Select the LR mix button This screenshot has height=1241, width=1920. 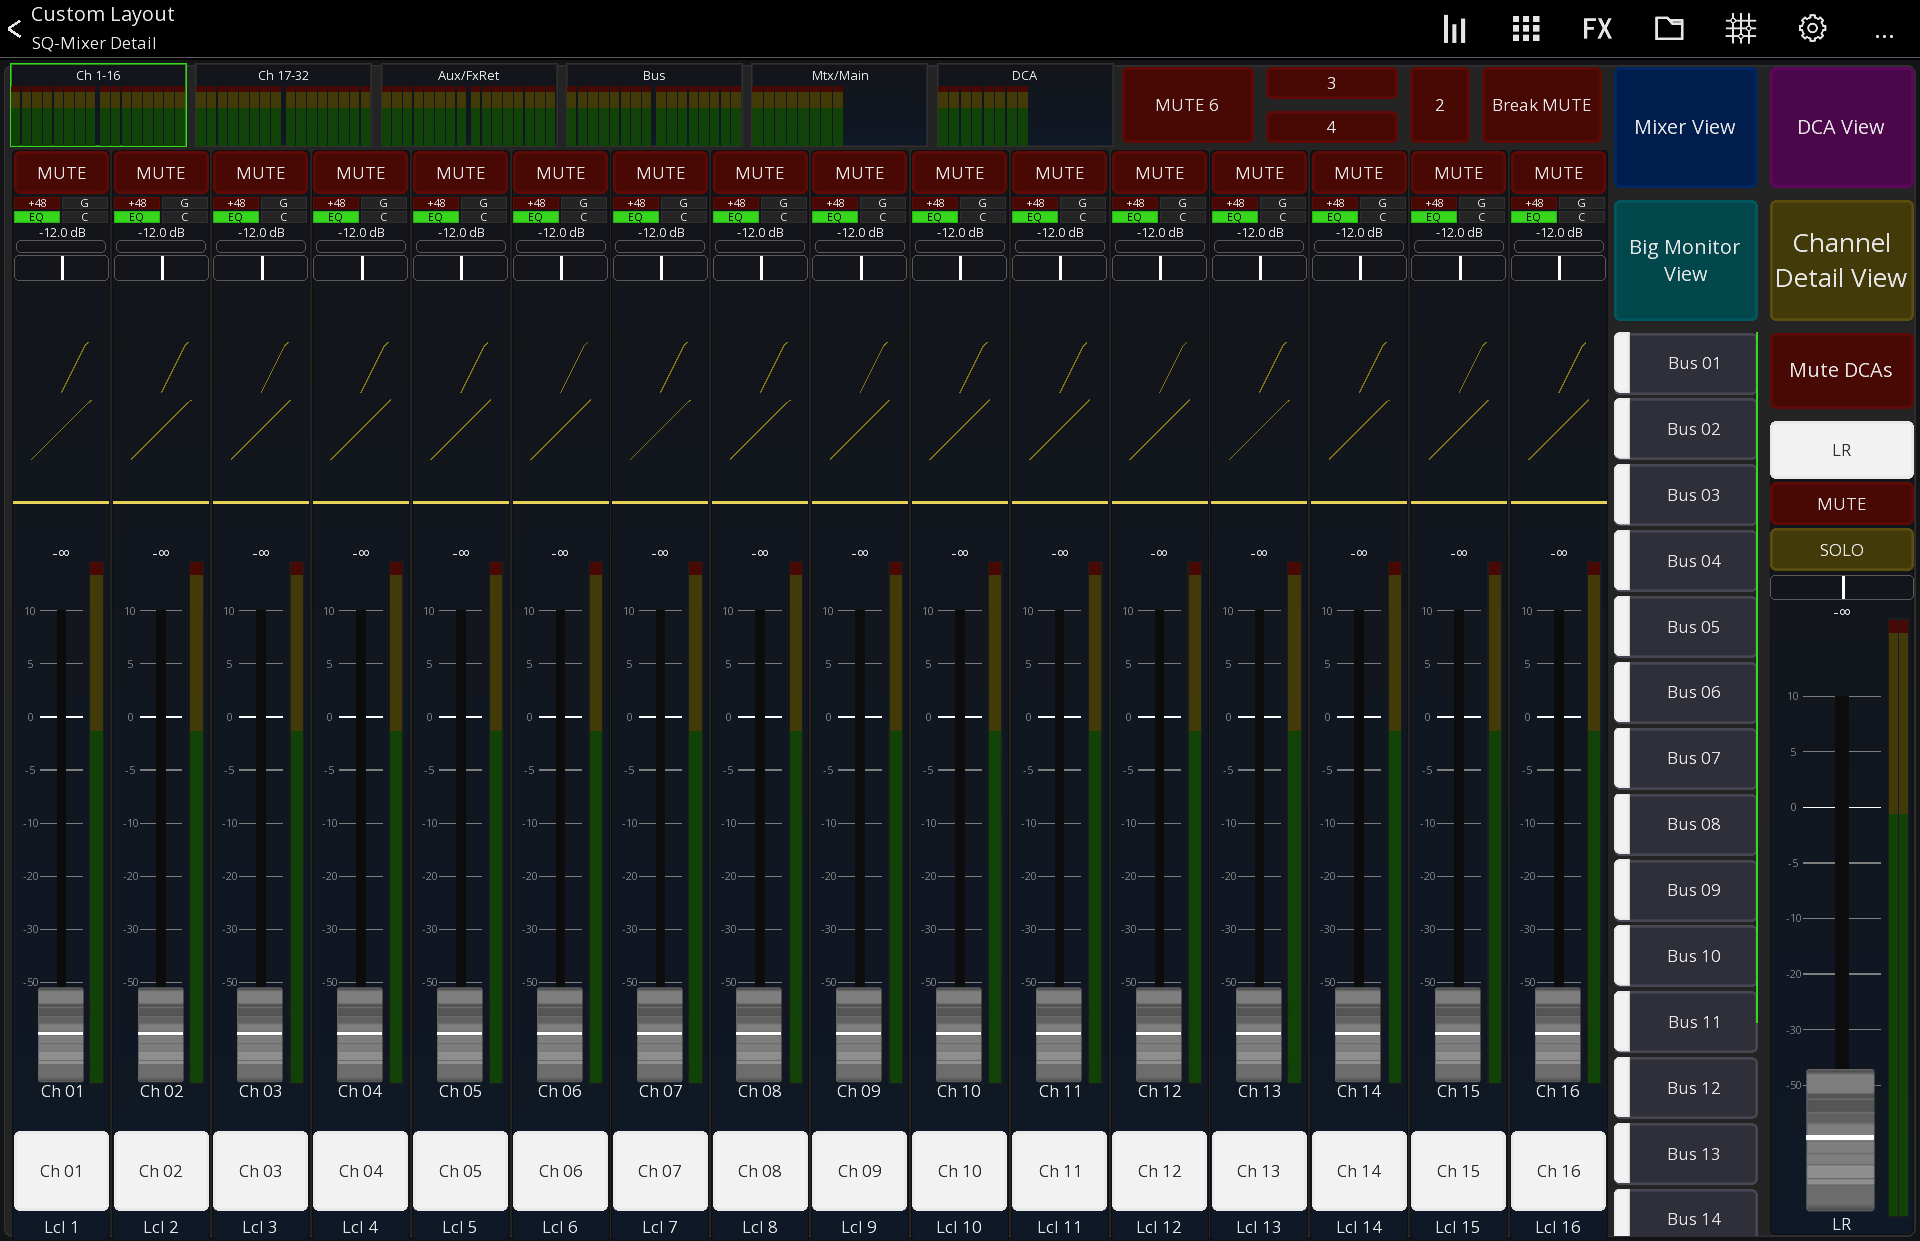pyautogui.click(x=1841, y=450)
